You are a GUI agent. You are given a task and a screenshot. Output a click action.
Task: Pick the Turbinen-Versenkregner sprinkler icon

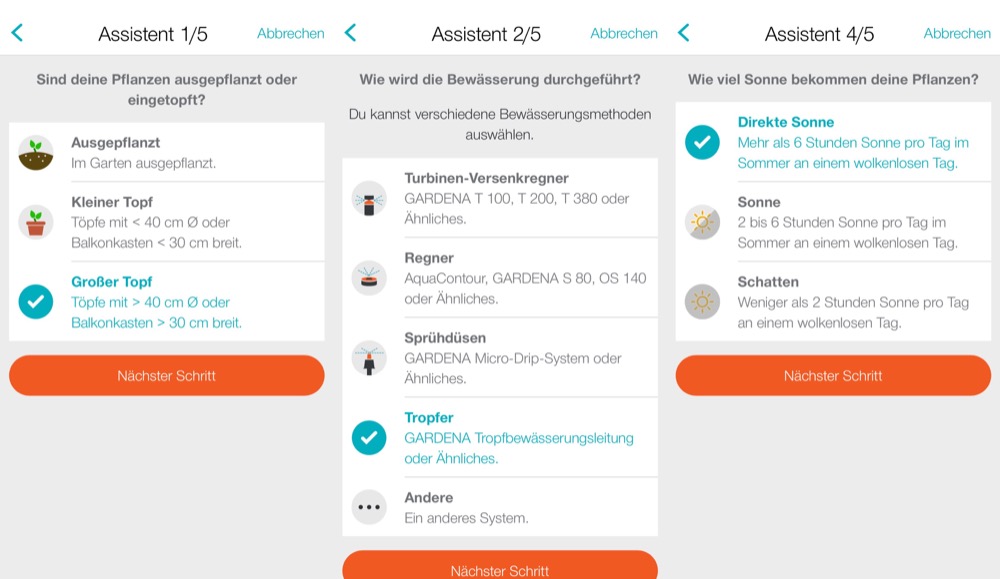[x=369, y=198]
